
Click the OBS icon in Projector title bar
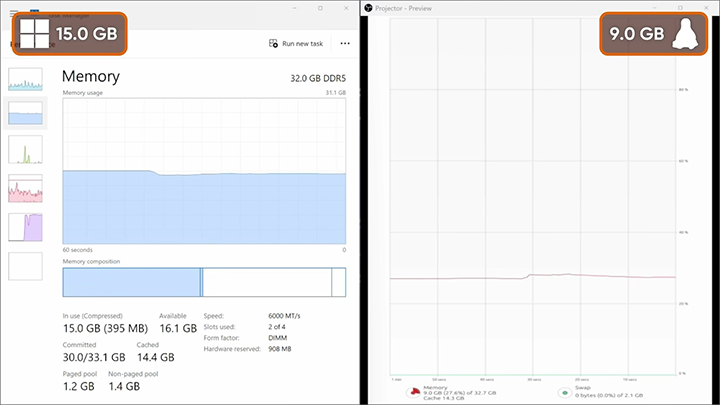tap(368, 8)
